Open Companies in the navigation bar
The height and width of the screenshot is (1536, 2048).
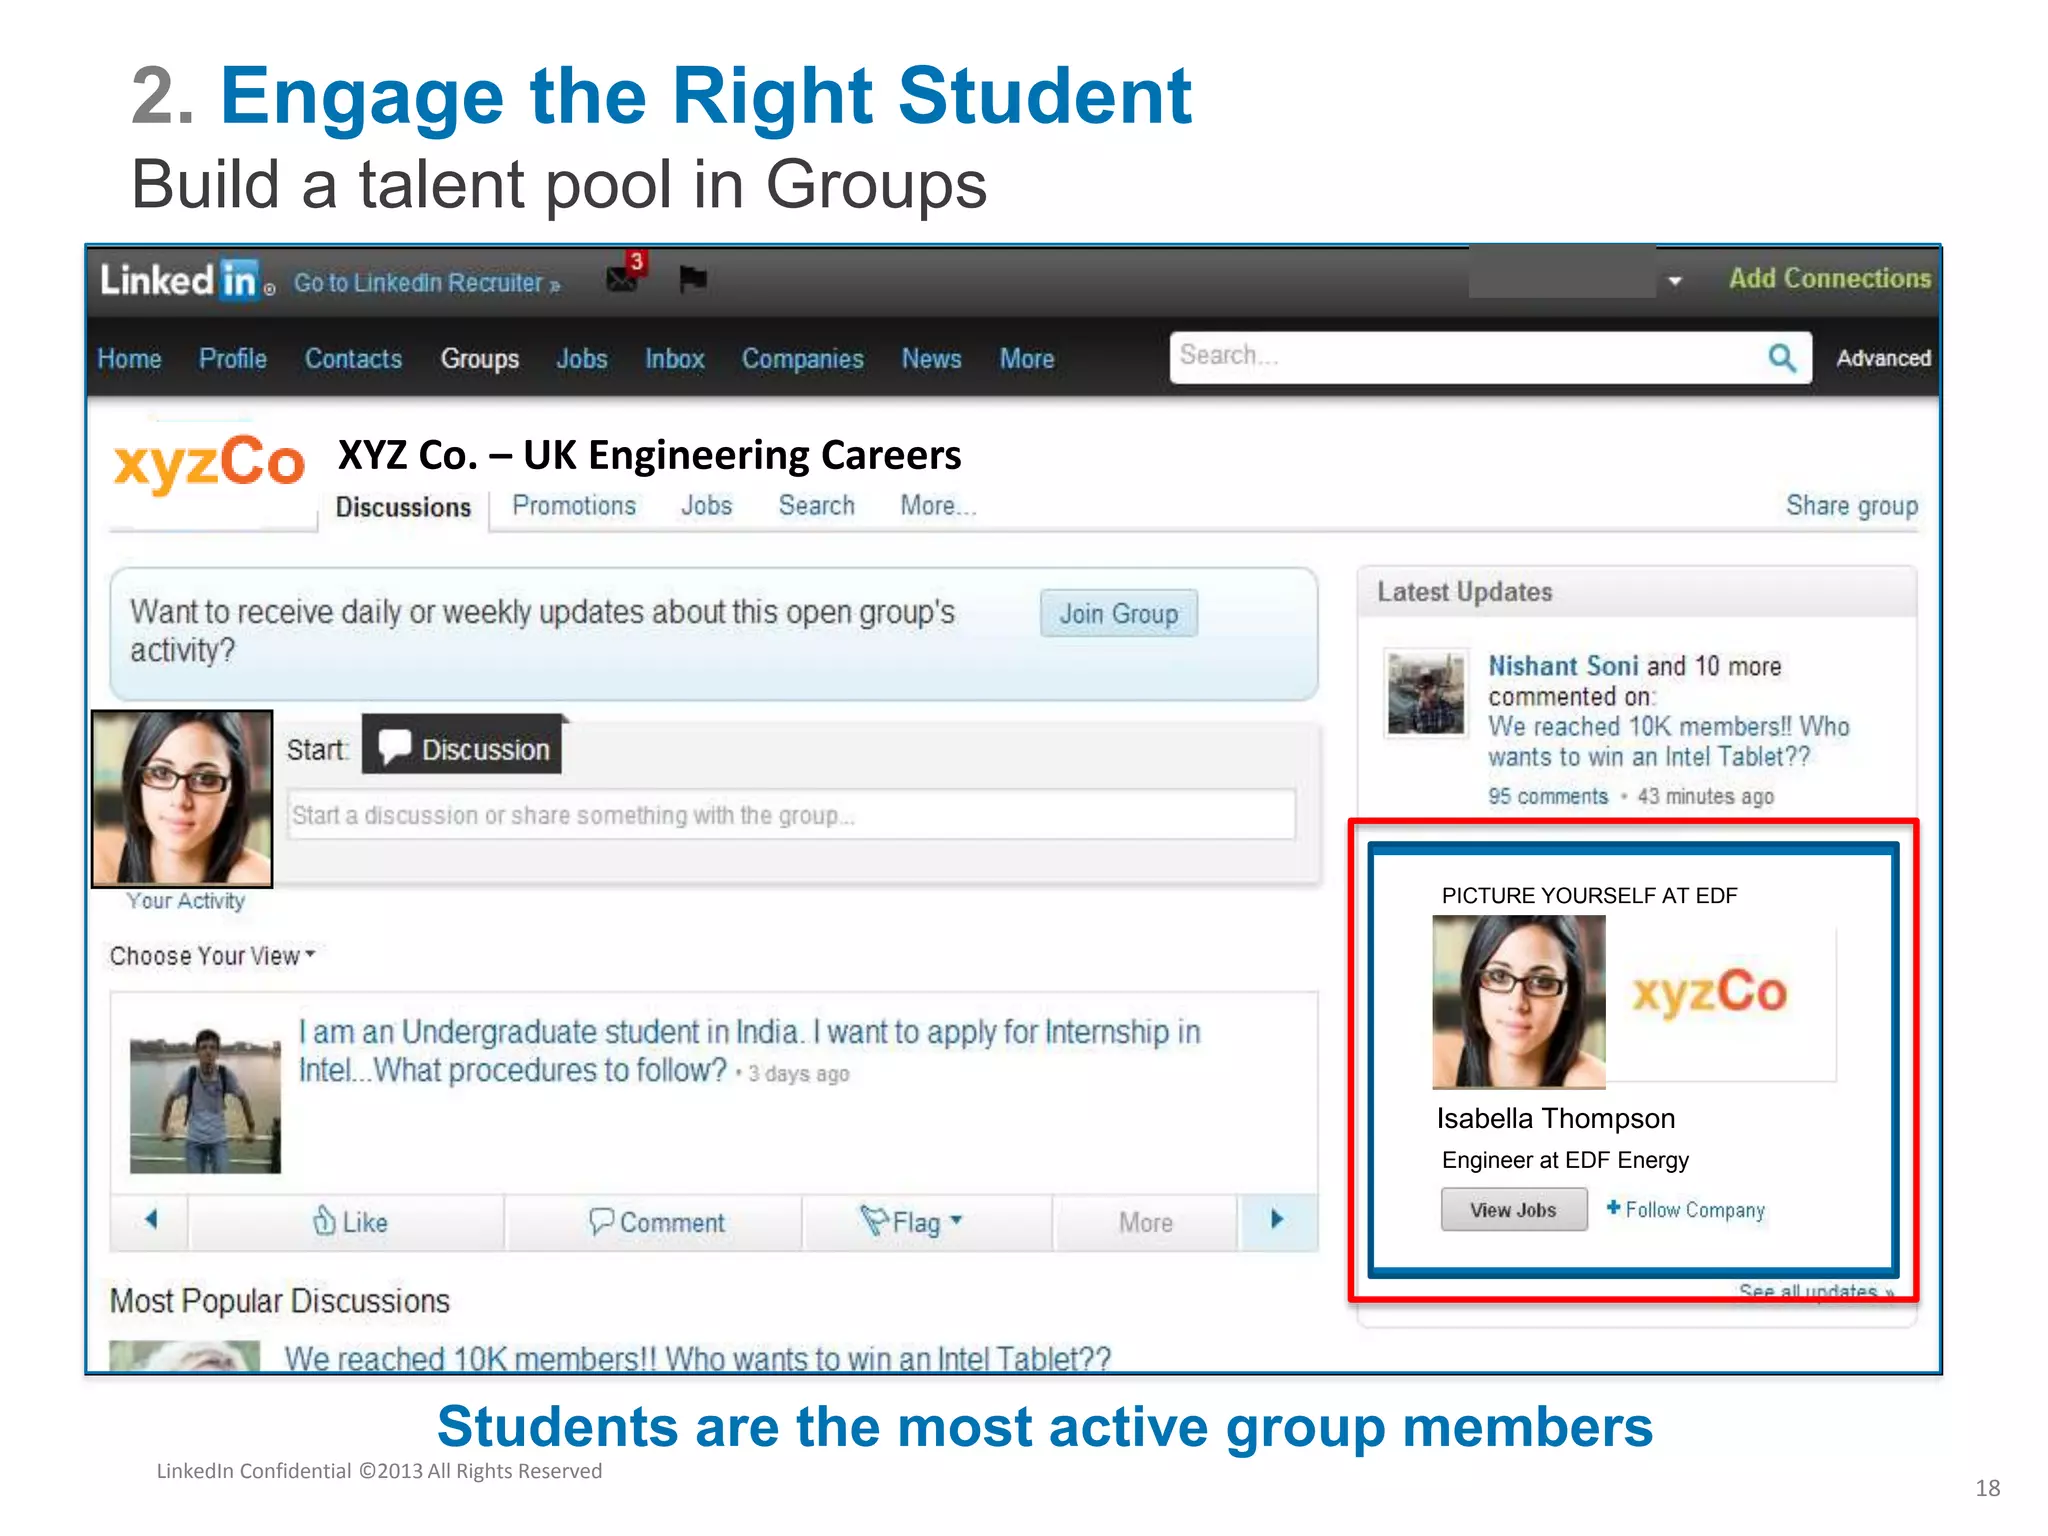(802, 359)
